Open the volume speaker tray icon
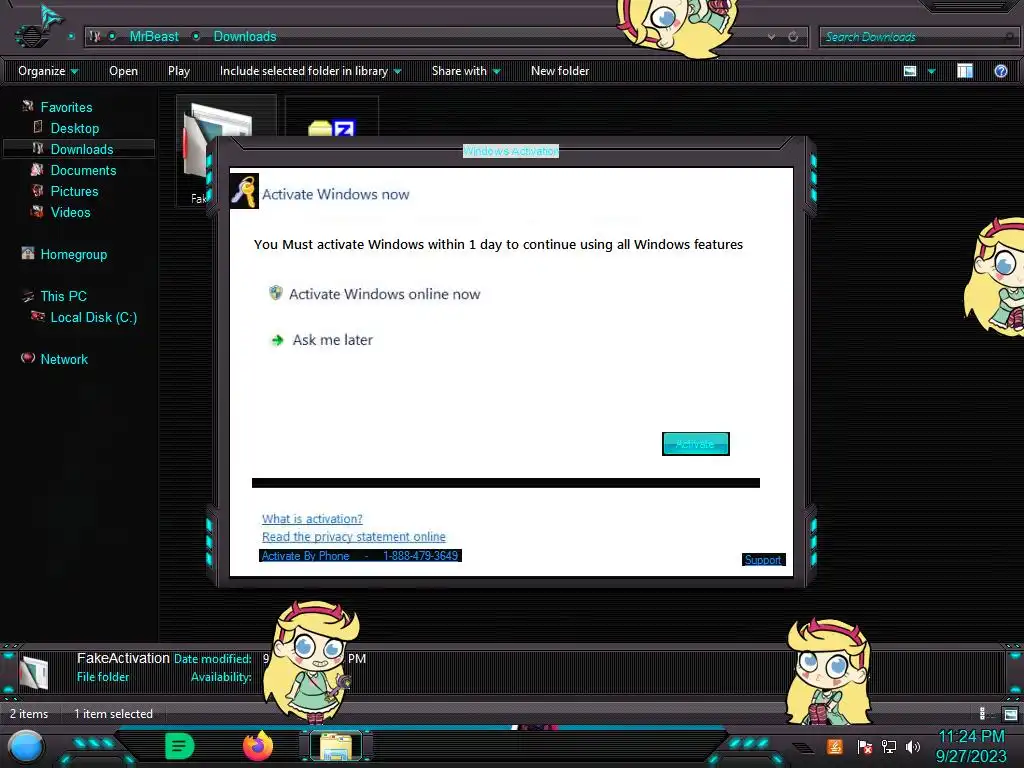Image resolution: width=1024 pixels, height=768 pixels. 912,746
